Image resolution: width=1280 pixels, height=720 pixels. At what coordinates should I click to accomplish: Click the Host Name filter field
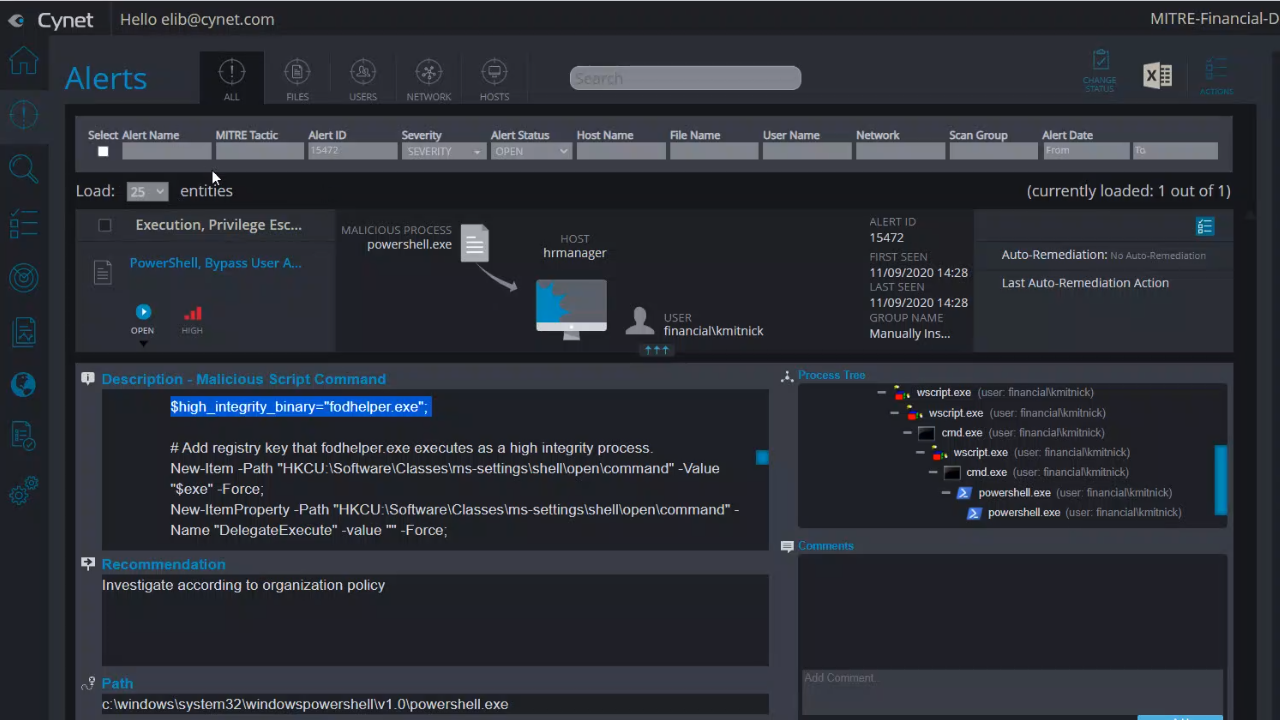[x=621, y=151]
